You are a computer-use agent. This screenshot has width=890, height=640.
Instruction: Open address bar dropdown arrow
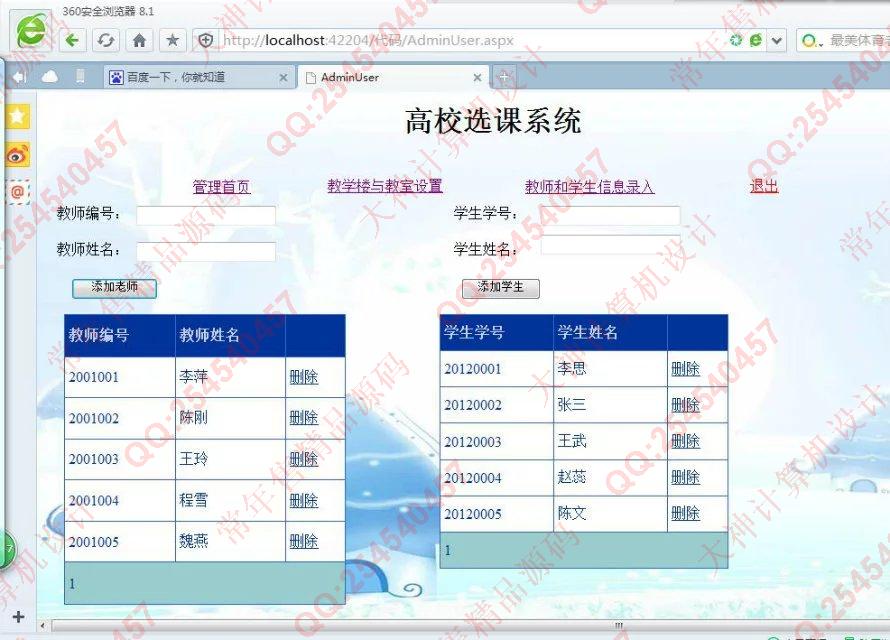click(776, 41)
